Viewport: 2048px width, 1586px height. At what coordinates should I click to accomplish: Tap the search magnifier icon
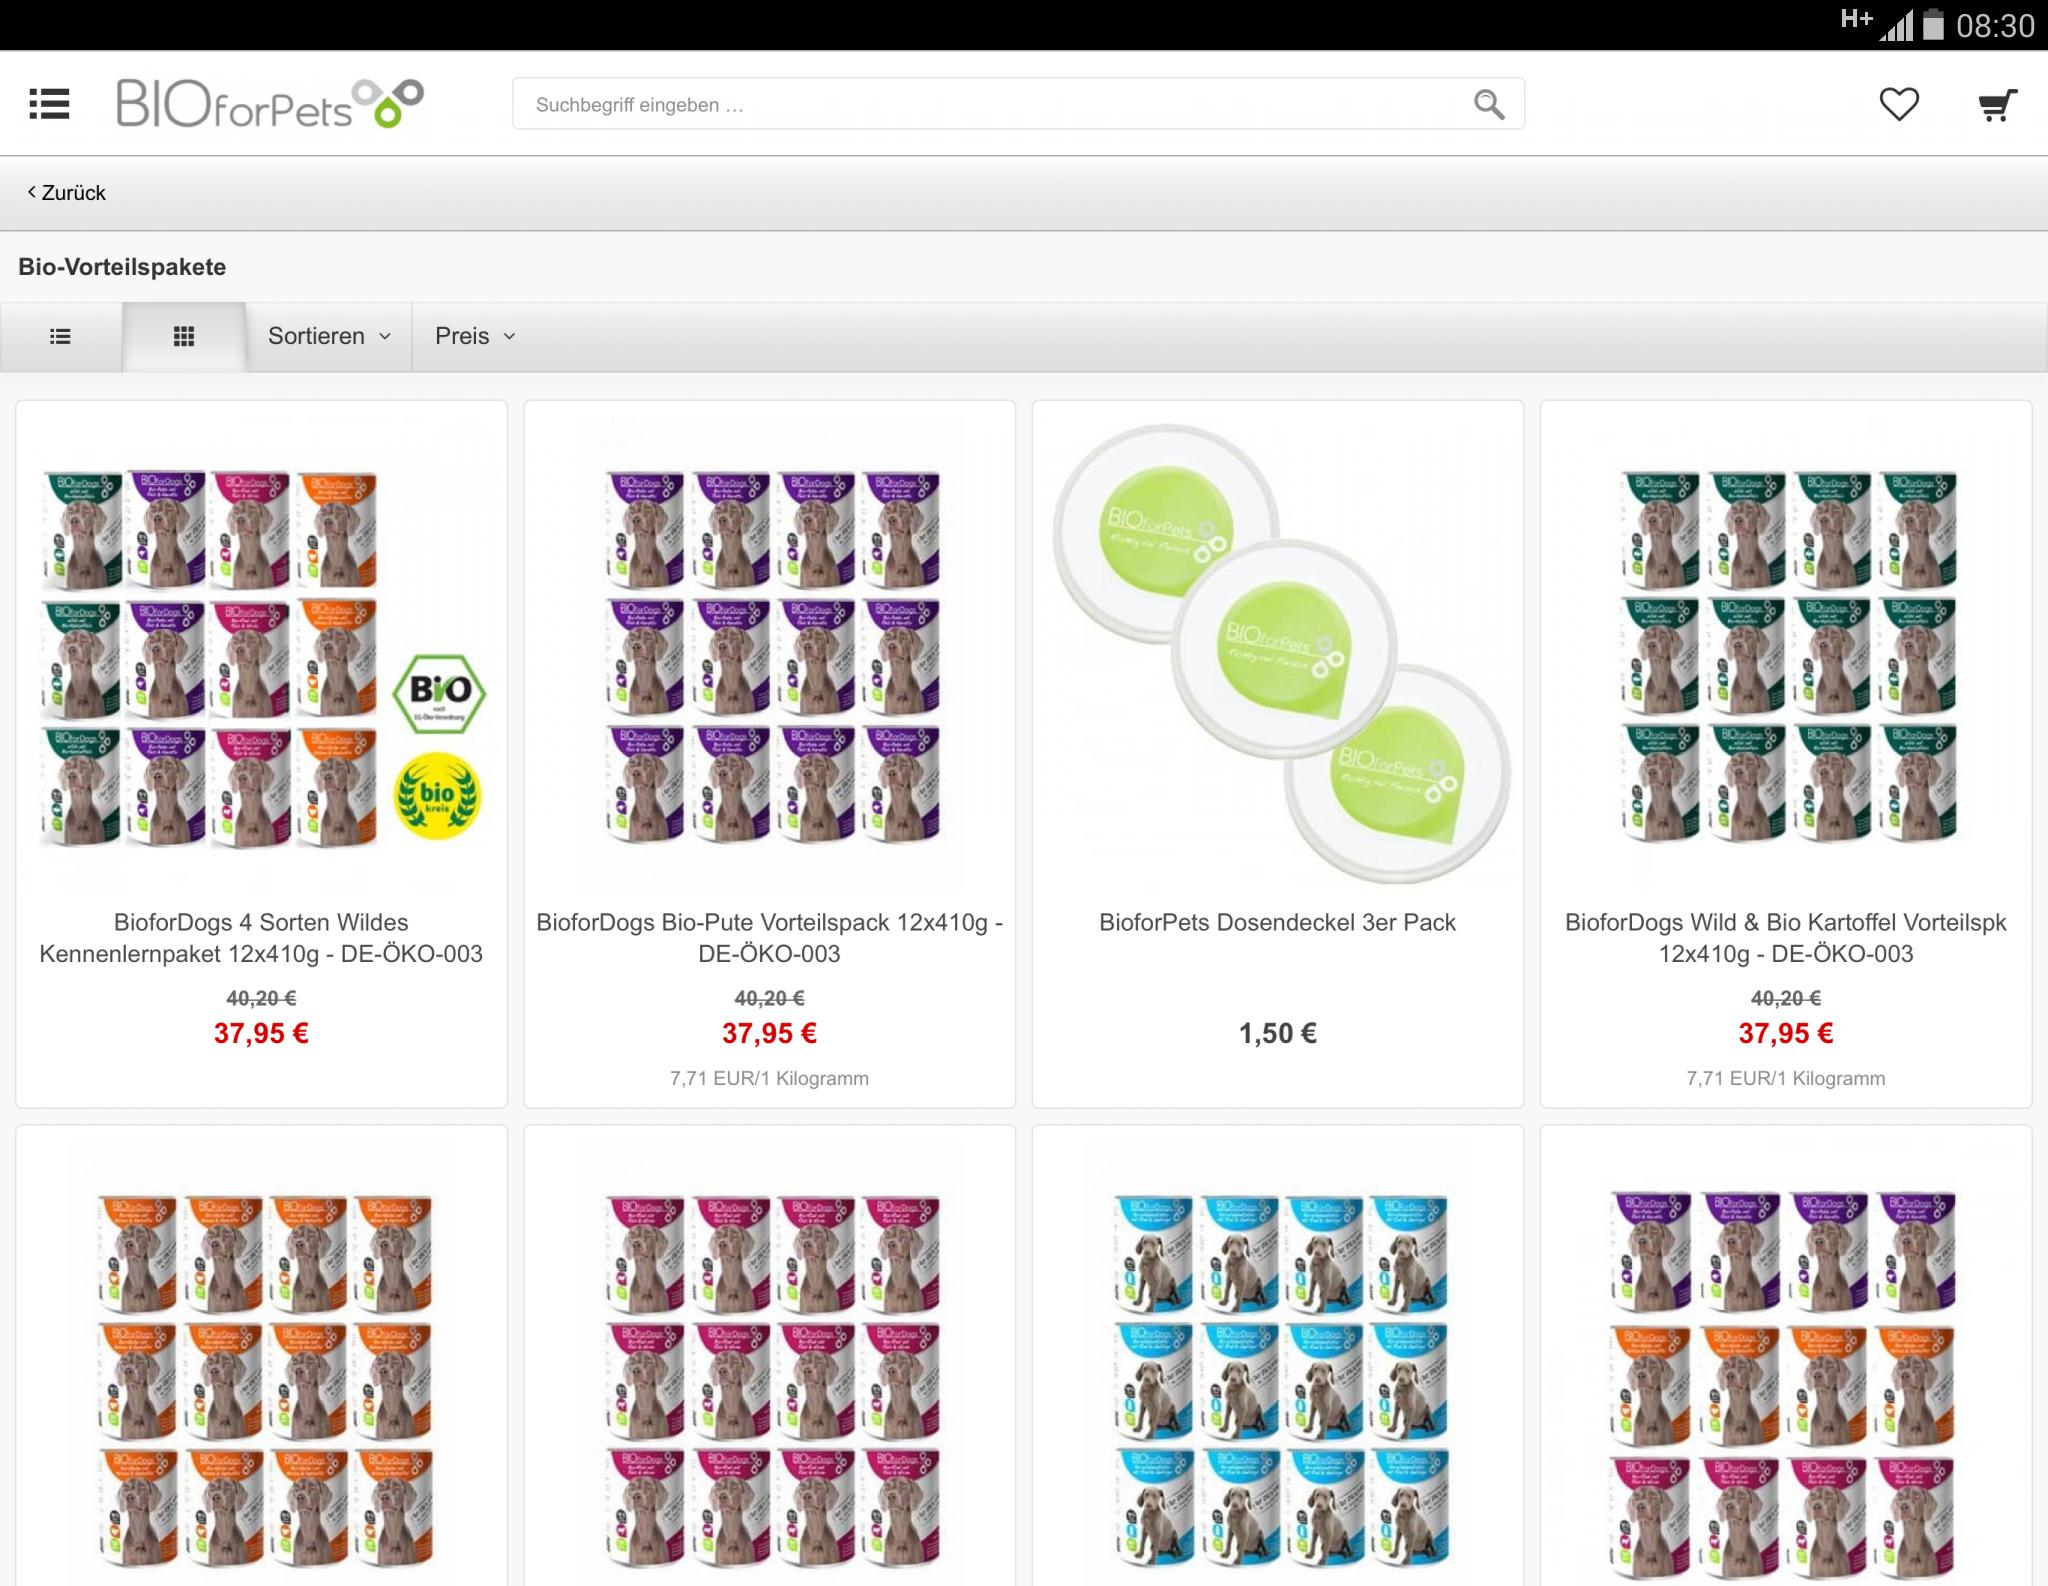(x=1488, y=104)
